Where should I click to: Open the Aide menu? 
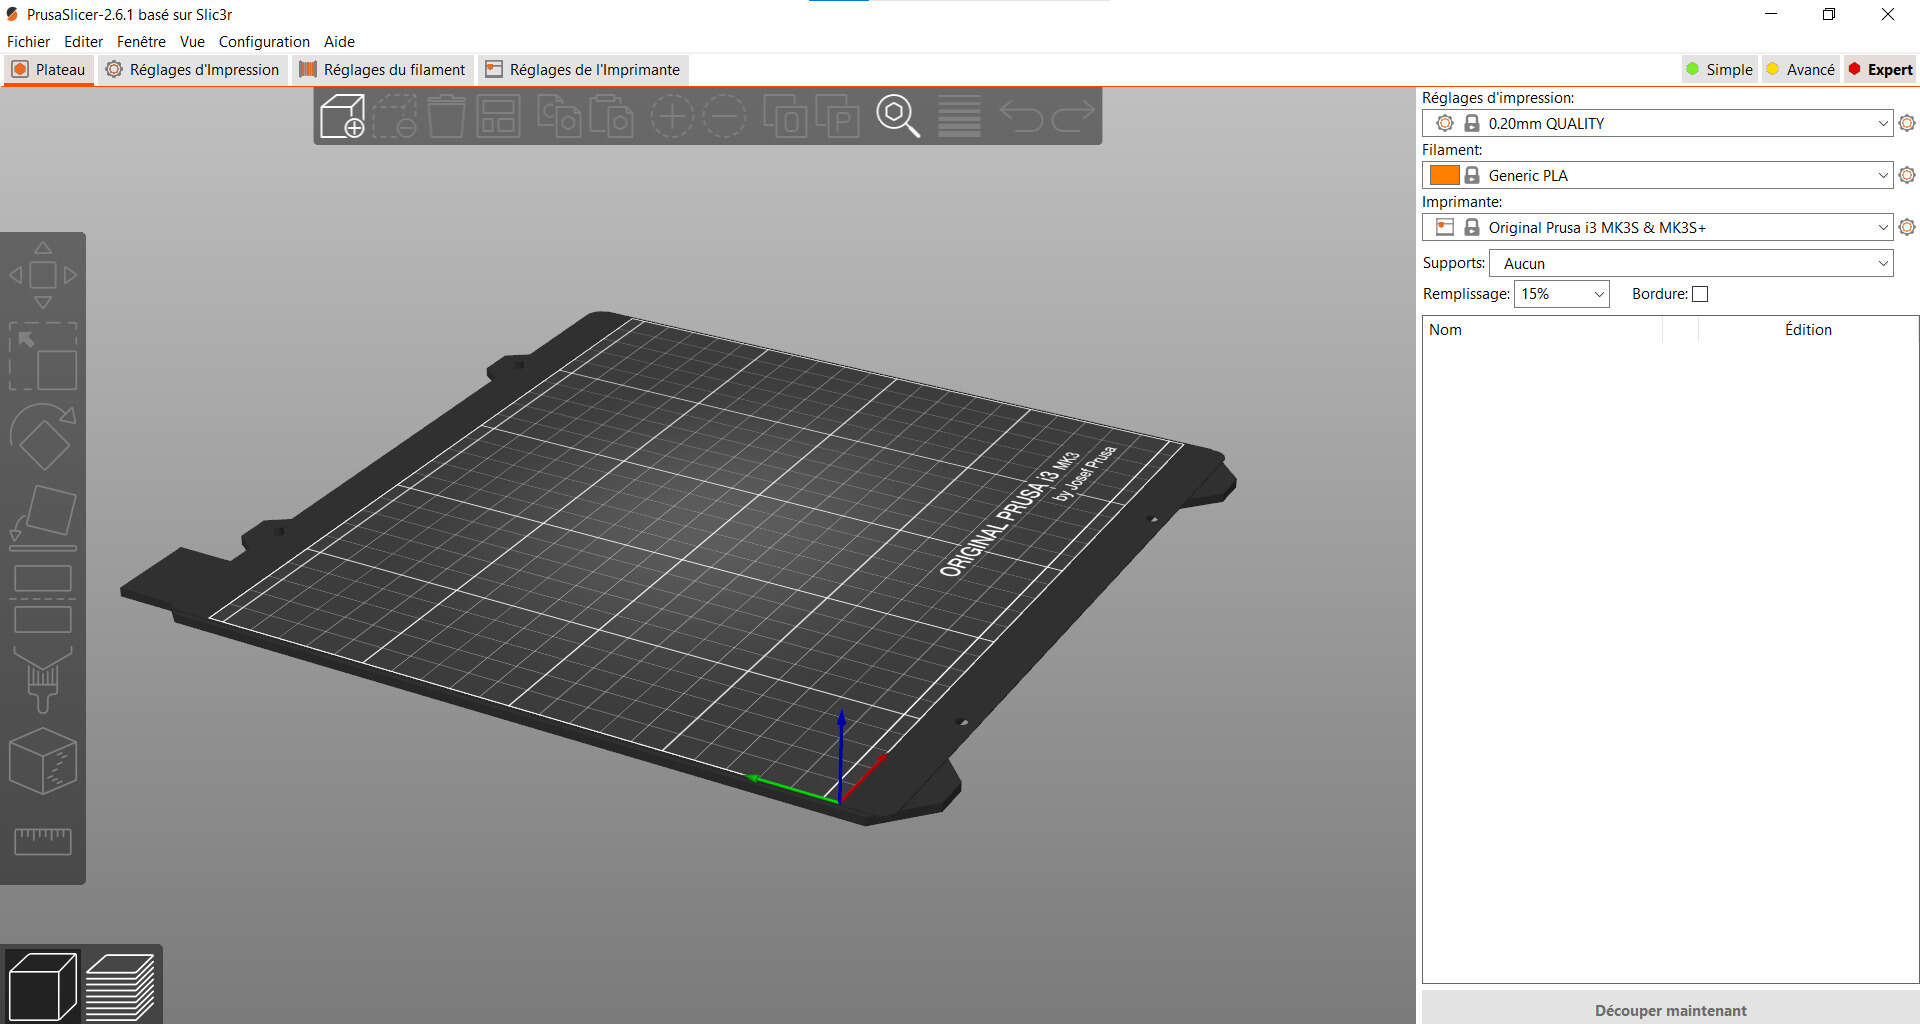pyautogui.click(x=339, y=41)
